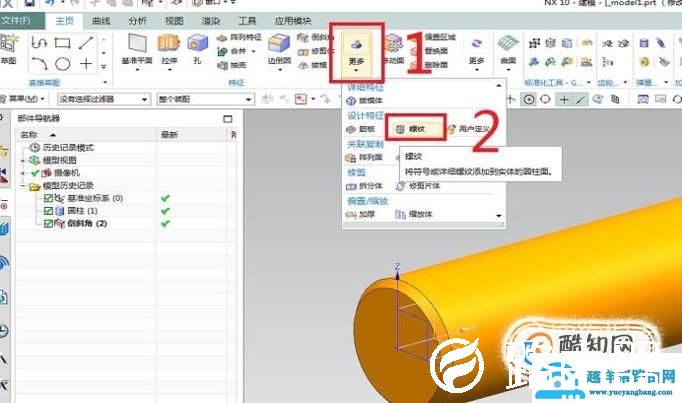Click the 草图 sketch icon
Image resolution: width=682 pixels, height=403 pixels.
click(x=9, y=48)
